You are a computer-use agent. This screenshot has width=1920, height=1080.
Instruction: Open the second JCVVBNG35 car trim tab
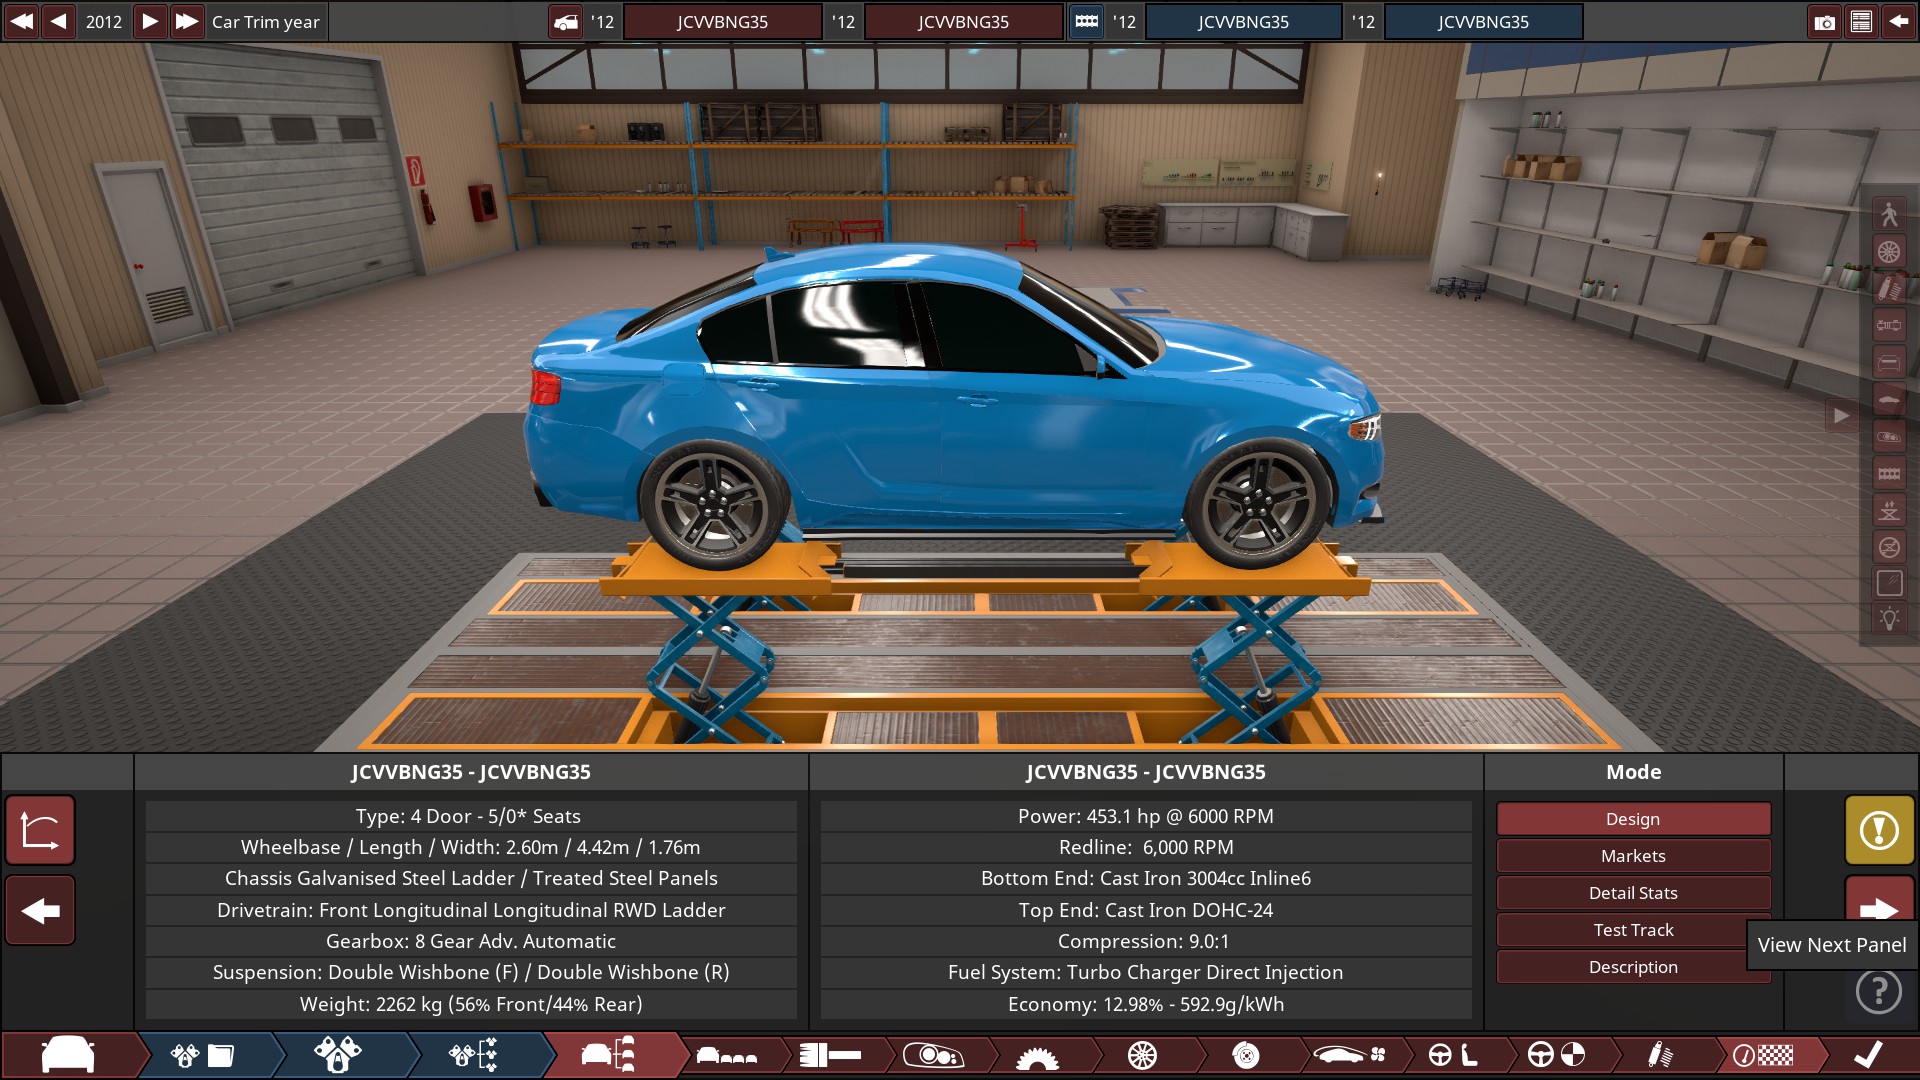[963, 22]
